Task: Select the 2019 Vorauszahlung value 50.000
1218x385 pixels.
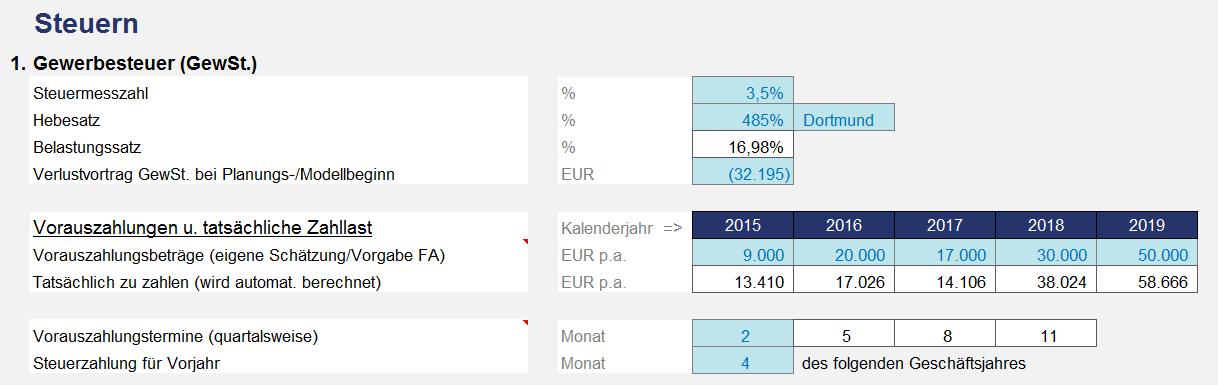Action: (1147, 255)
